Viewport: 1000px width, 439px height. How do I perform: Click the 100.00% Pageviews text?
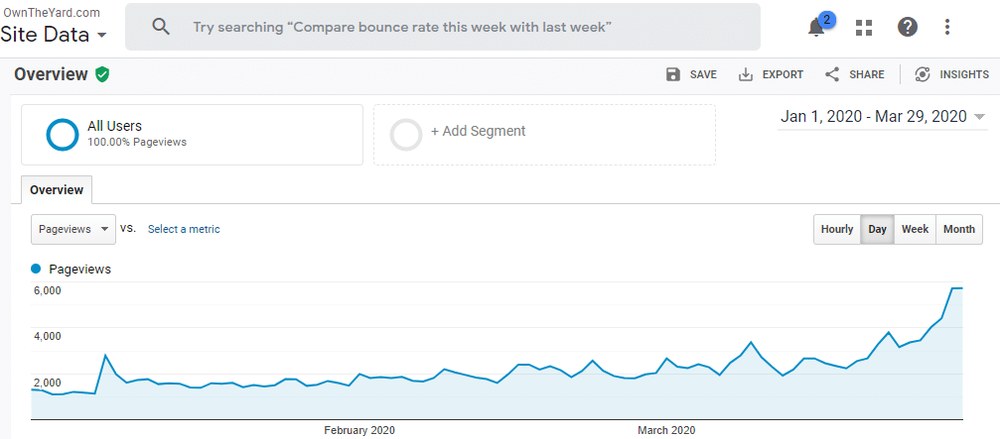tap(137, 142)
